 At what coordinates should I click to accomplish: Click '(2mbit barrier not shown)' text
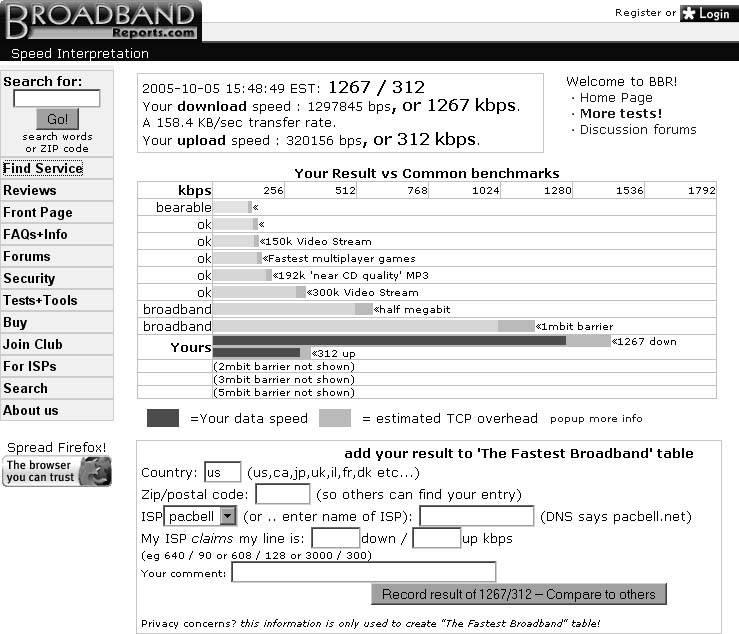point(284,366)
